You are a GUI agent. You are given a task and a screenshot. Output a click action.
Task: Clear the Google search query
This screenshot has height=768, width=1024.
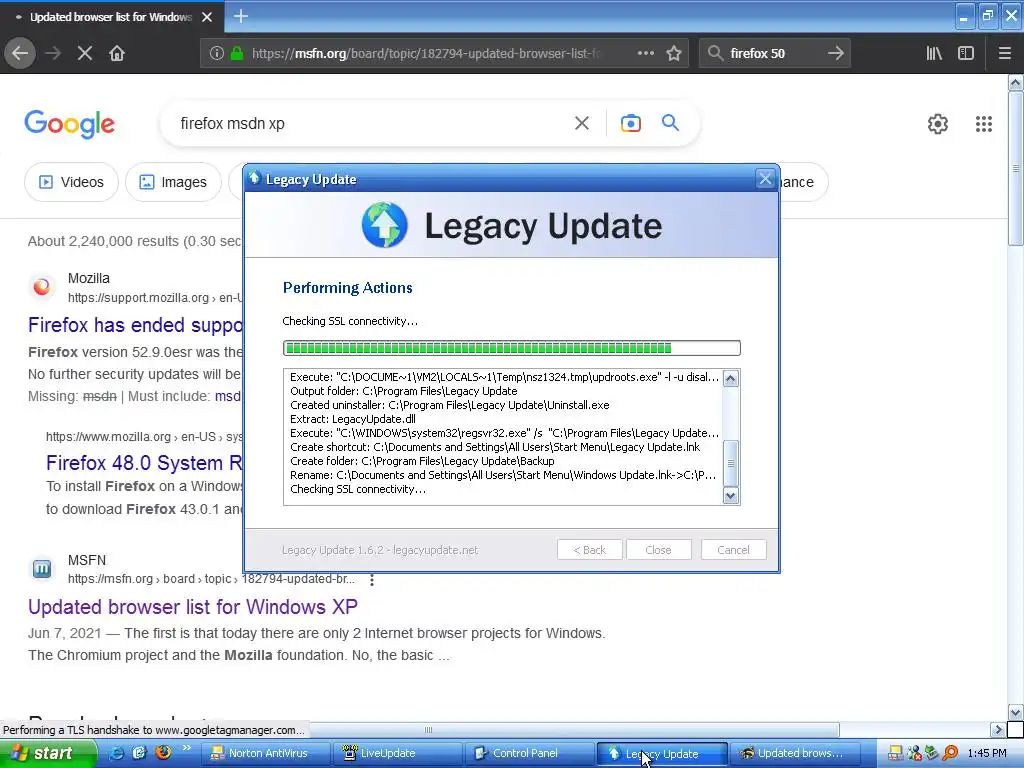(x=582, y=123)
